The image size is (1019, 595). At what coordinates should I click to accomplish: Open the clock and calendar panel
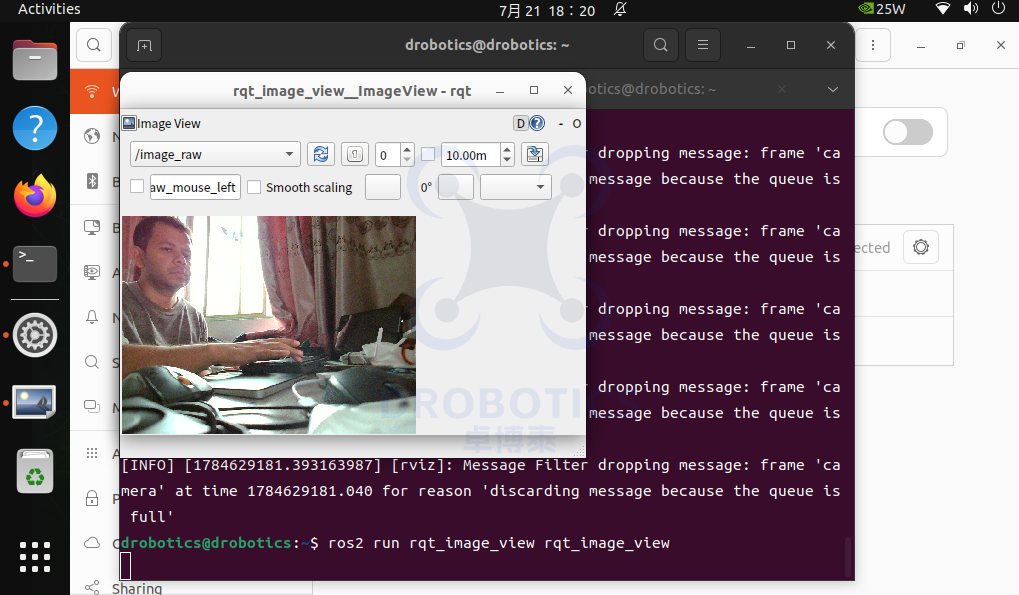pos(547,10)
